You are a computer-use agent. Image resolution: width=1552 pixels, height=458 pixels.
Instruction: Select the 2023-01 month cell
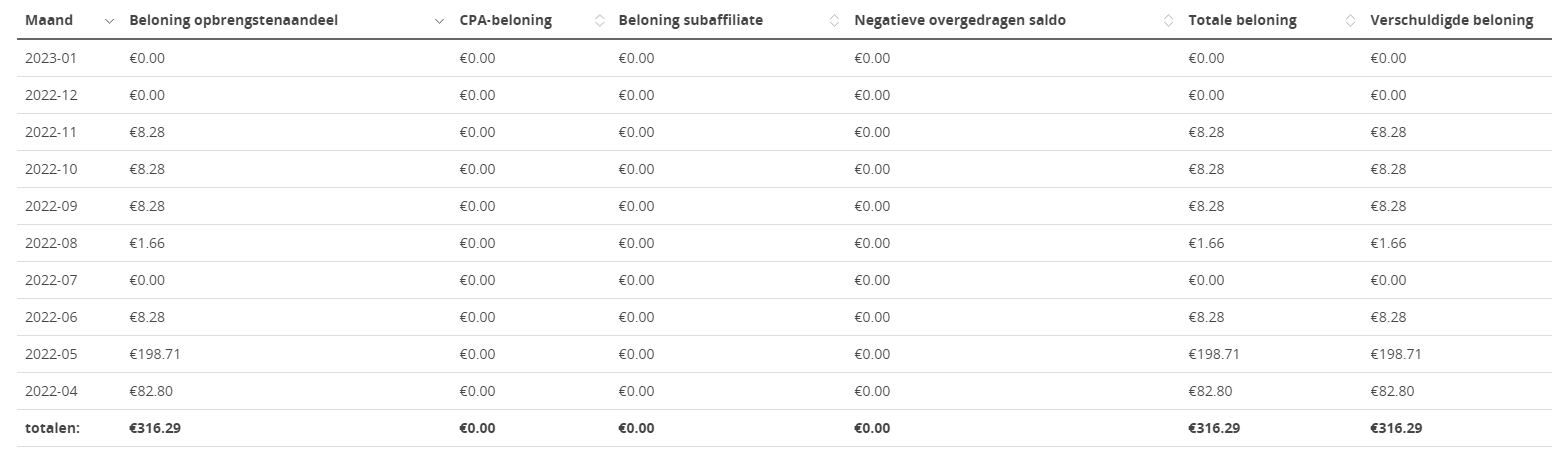(51, 58)
